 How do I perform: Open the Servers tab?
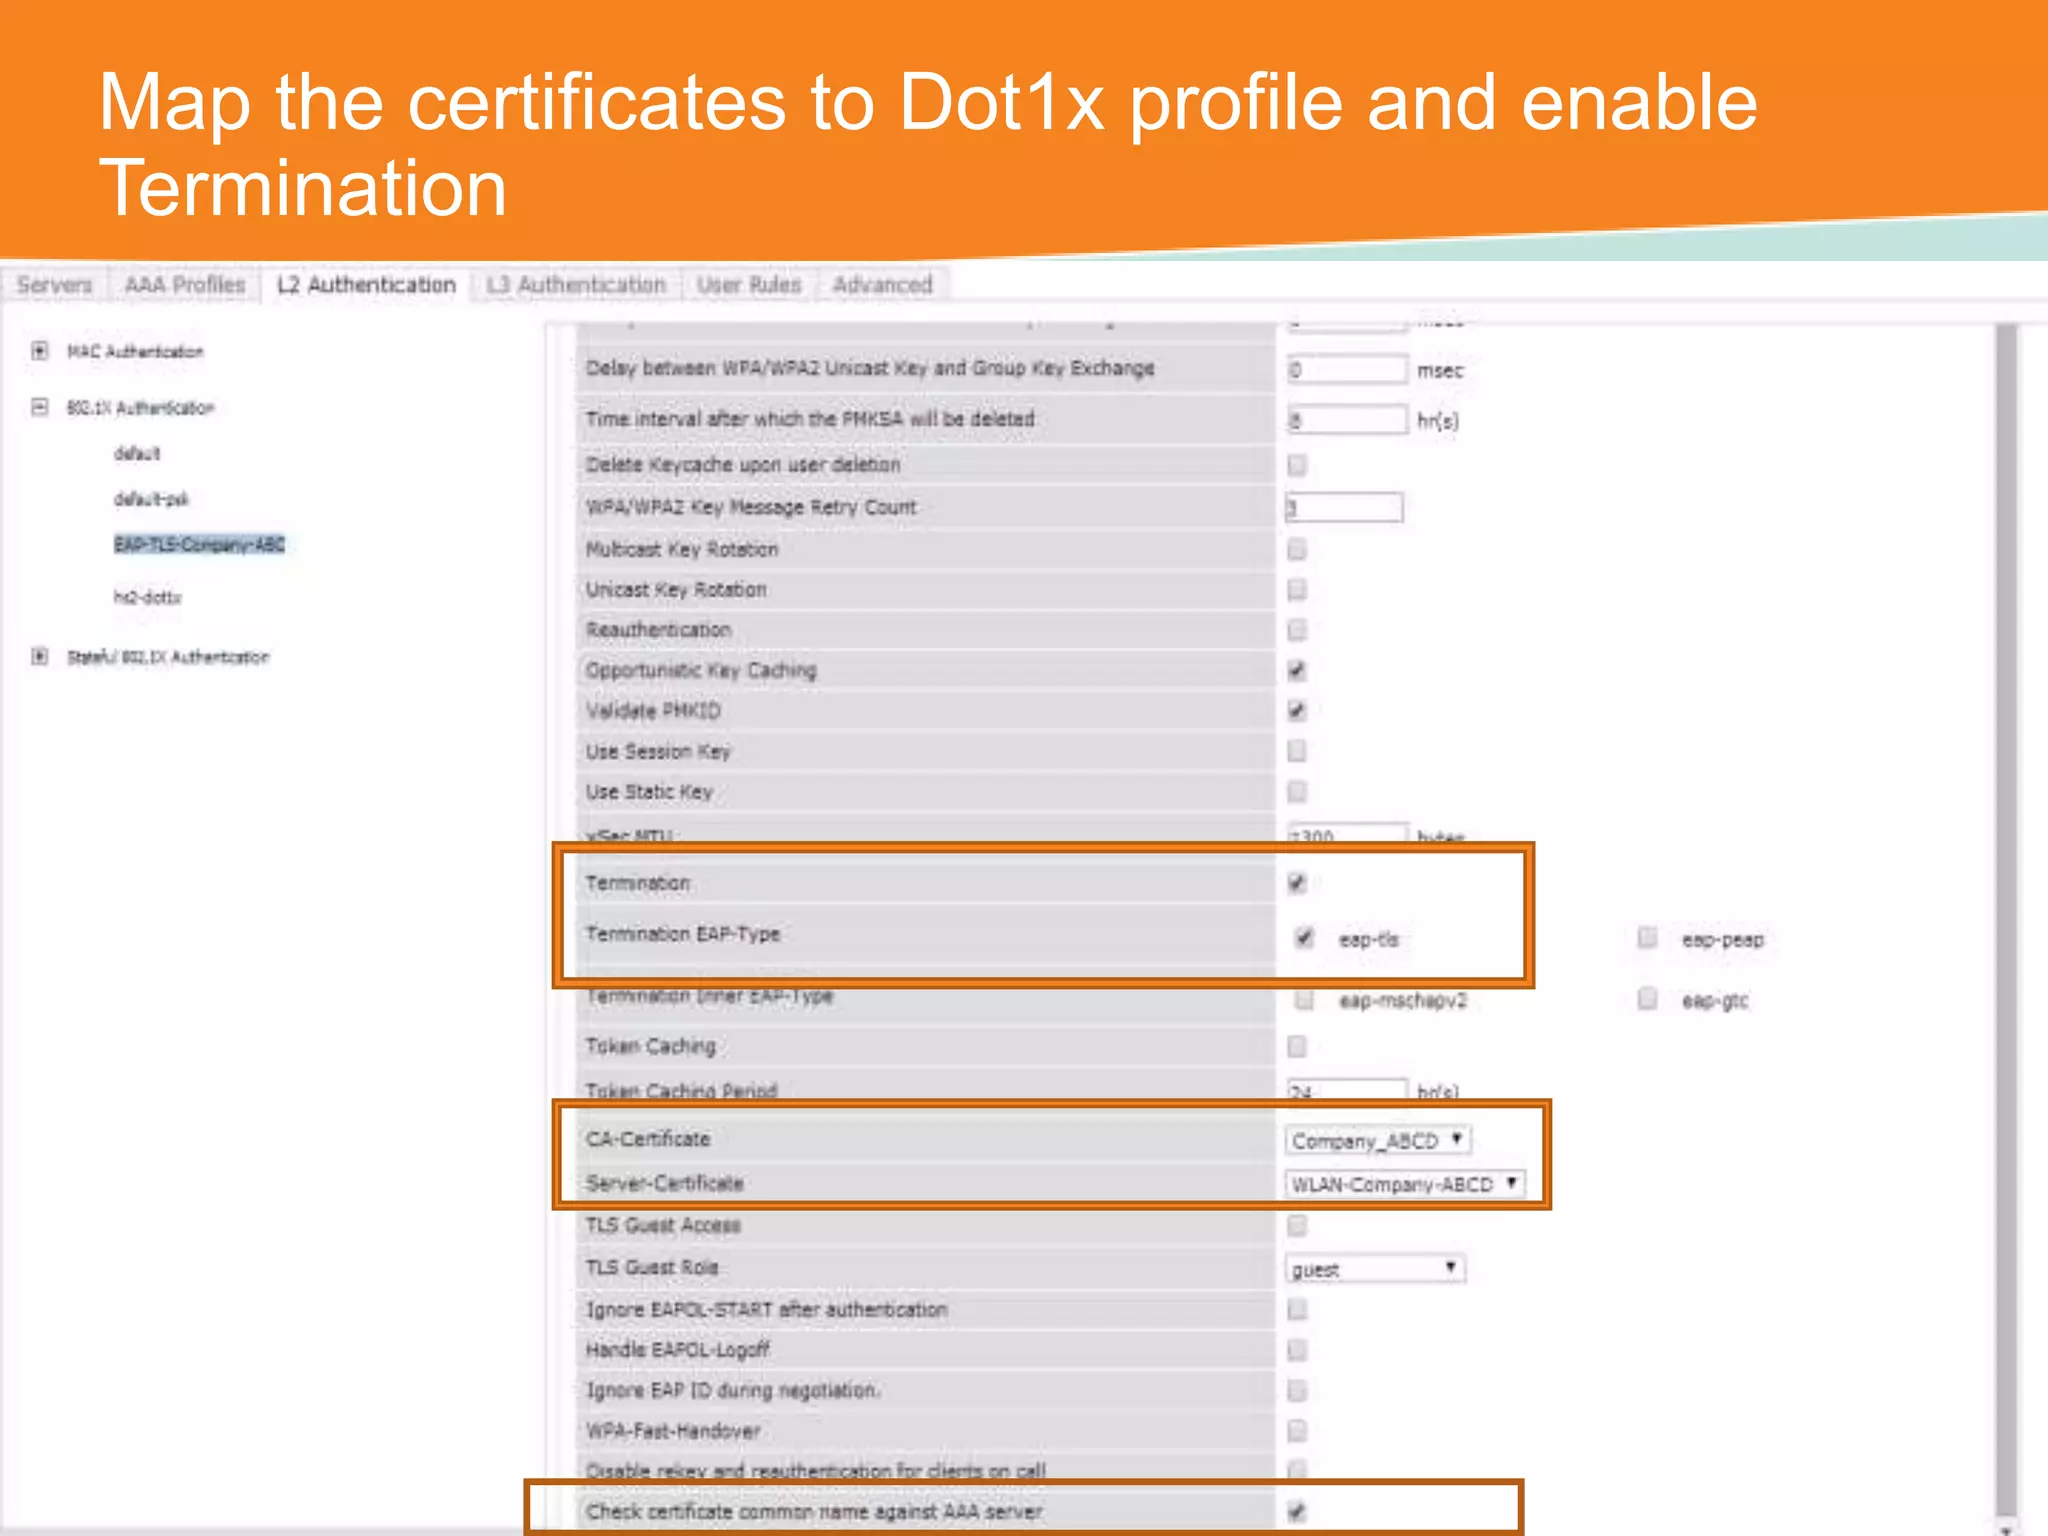pyautogui.click(x=55, y=285)
